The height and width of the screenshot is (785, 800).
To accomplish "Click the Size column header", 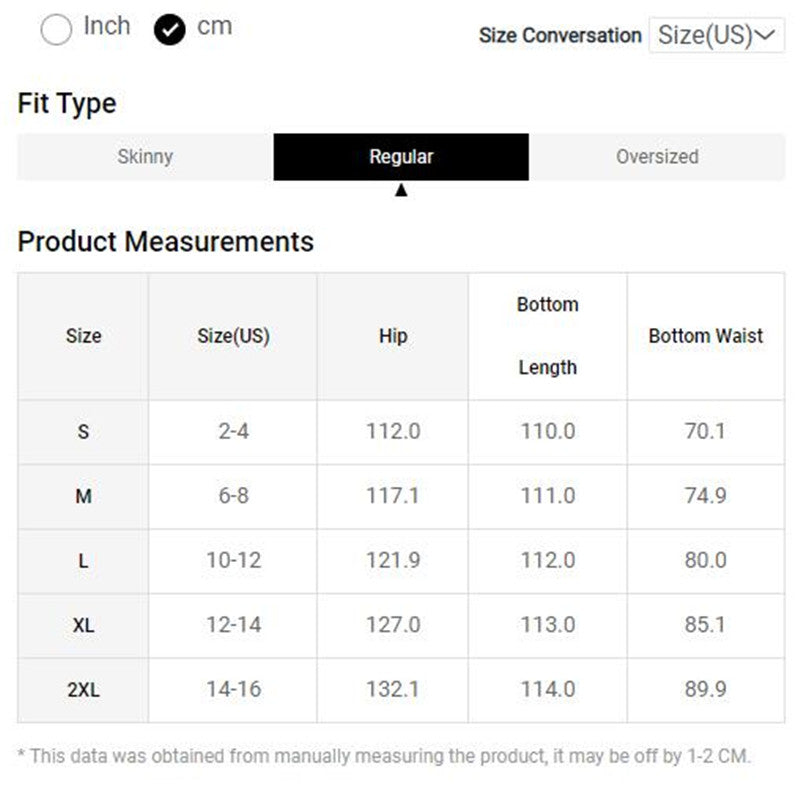I will point(83,336).
